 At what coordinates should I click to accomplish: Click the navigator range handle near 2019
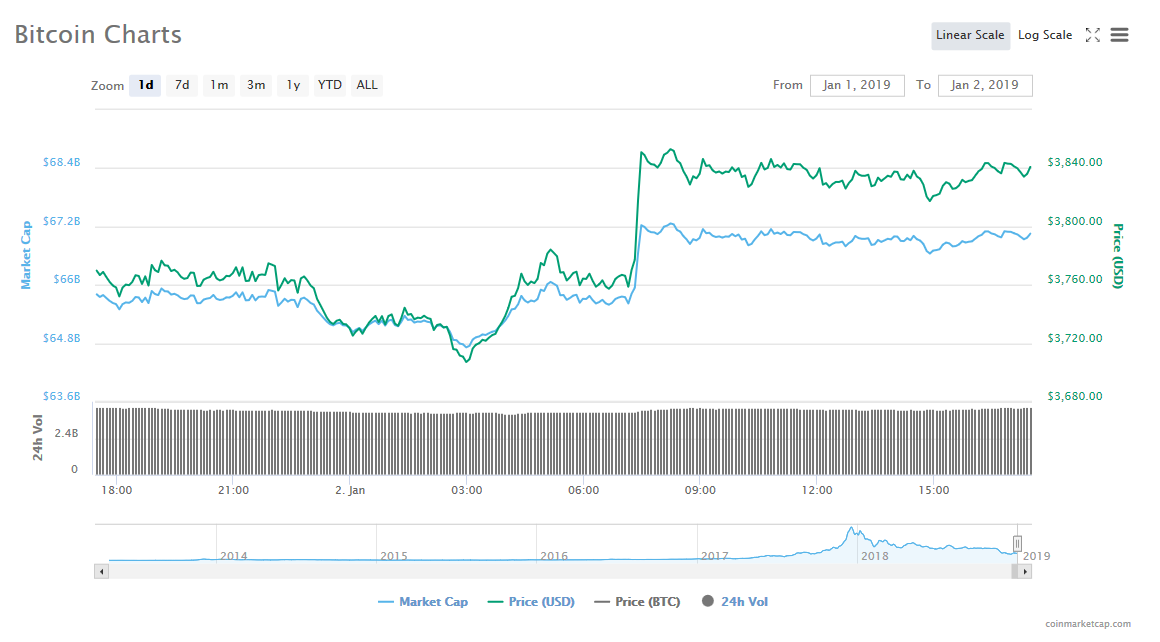pos(1017,543)
